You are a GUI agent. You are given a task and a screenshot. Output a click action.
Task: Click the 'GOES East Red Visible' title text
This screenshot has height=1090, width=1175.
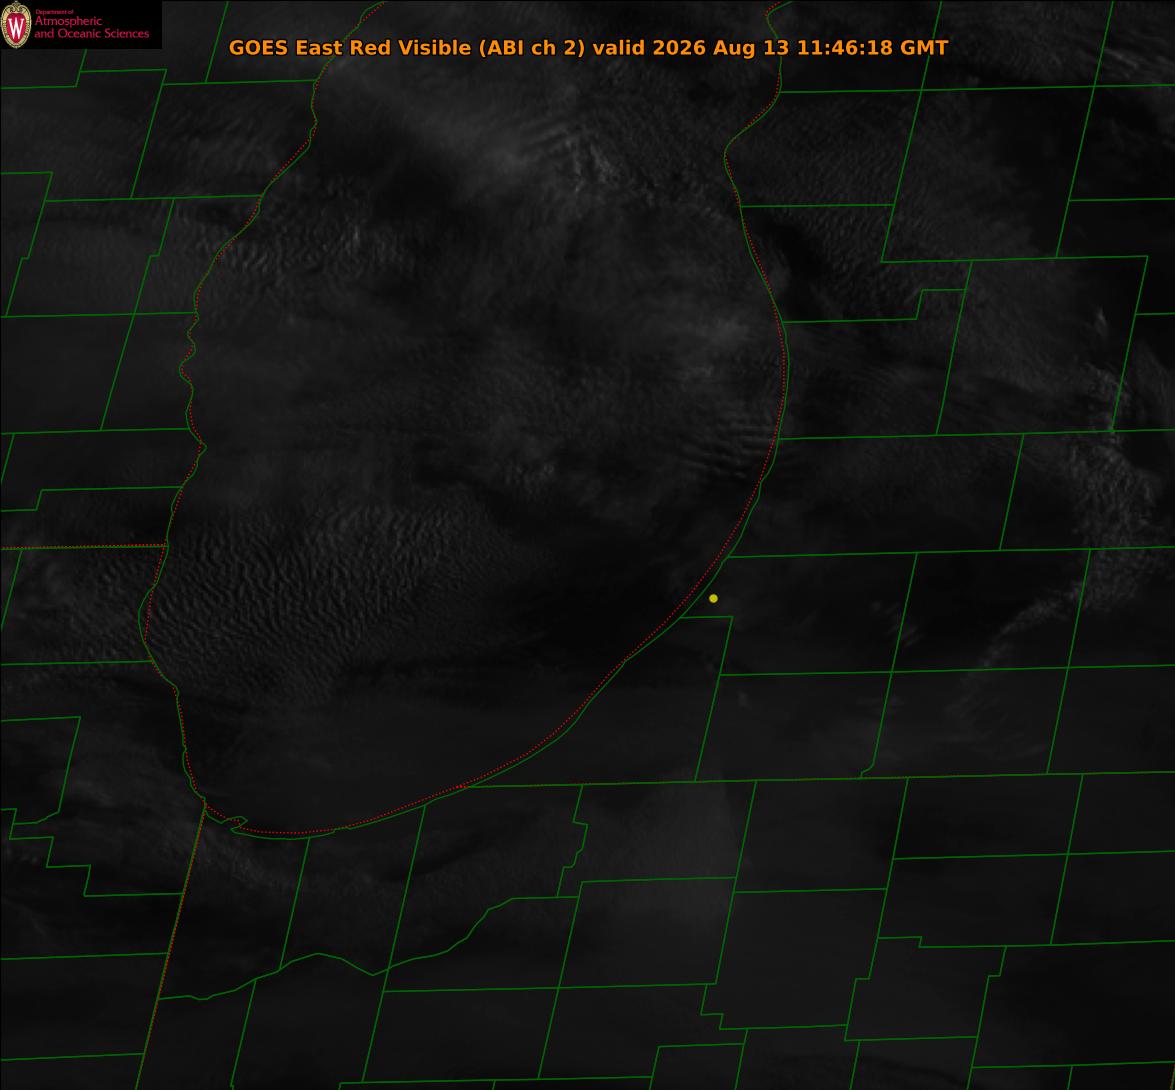point(349,48)
